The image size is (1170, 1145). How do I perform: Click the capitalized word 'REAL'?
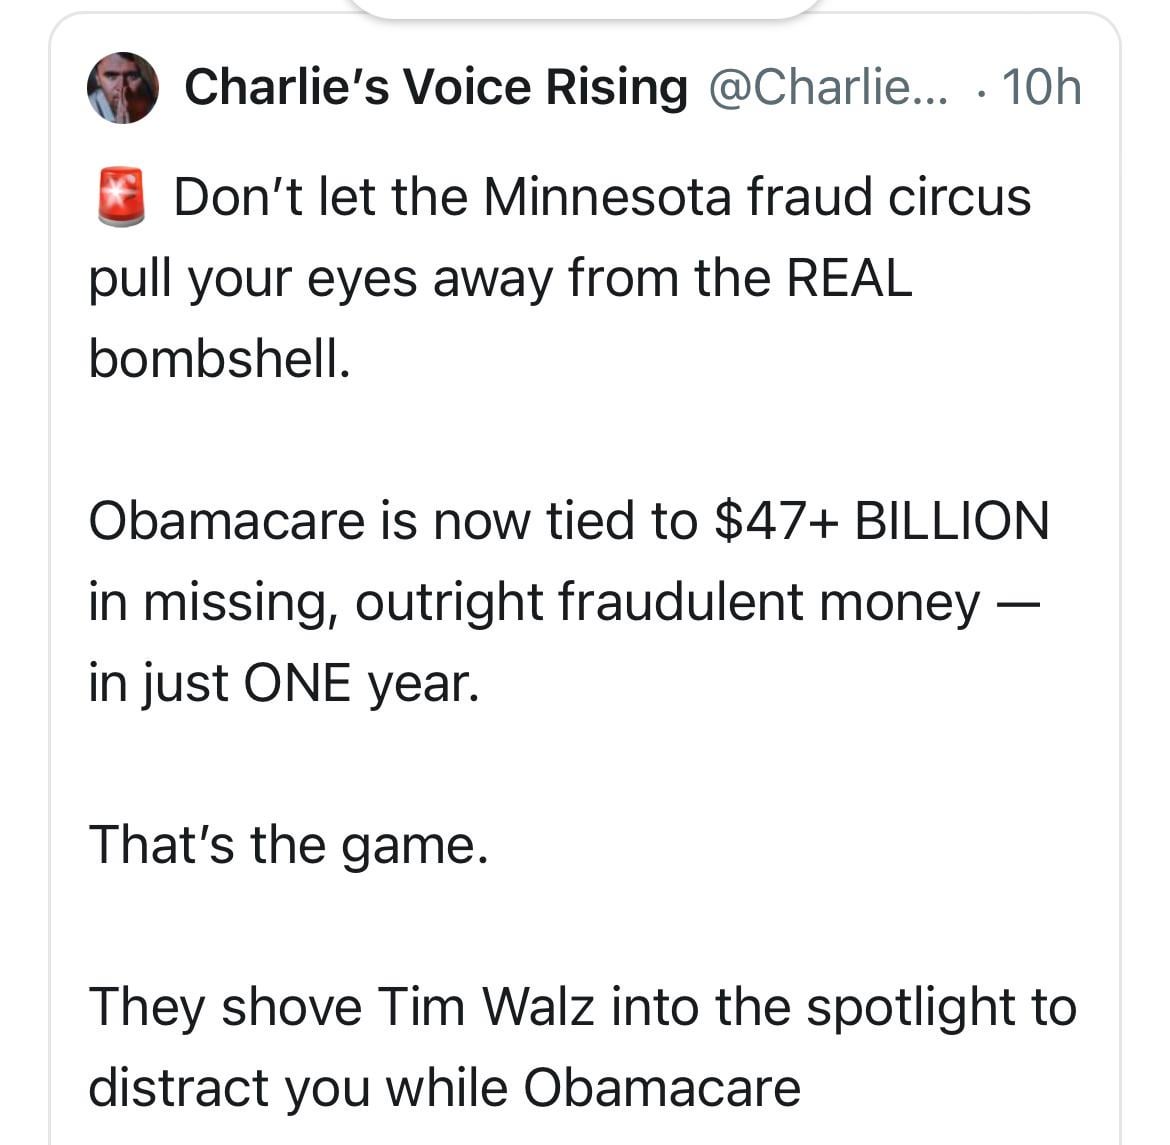[x=849, y=278]
